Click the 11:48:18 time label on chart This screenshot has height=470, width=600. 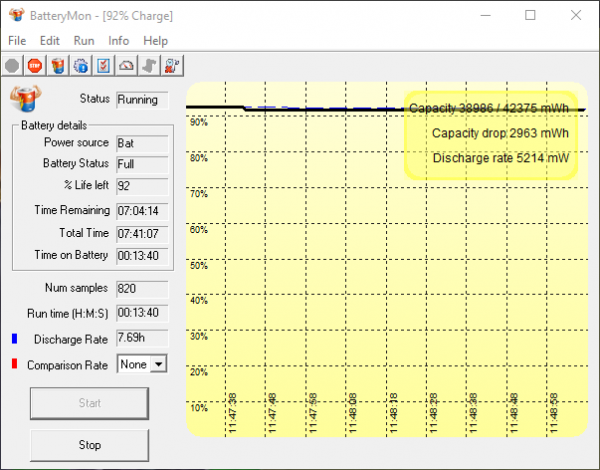point(393,413)
